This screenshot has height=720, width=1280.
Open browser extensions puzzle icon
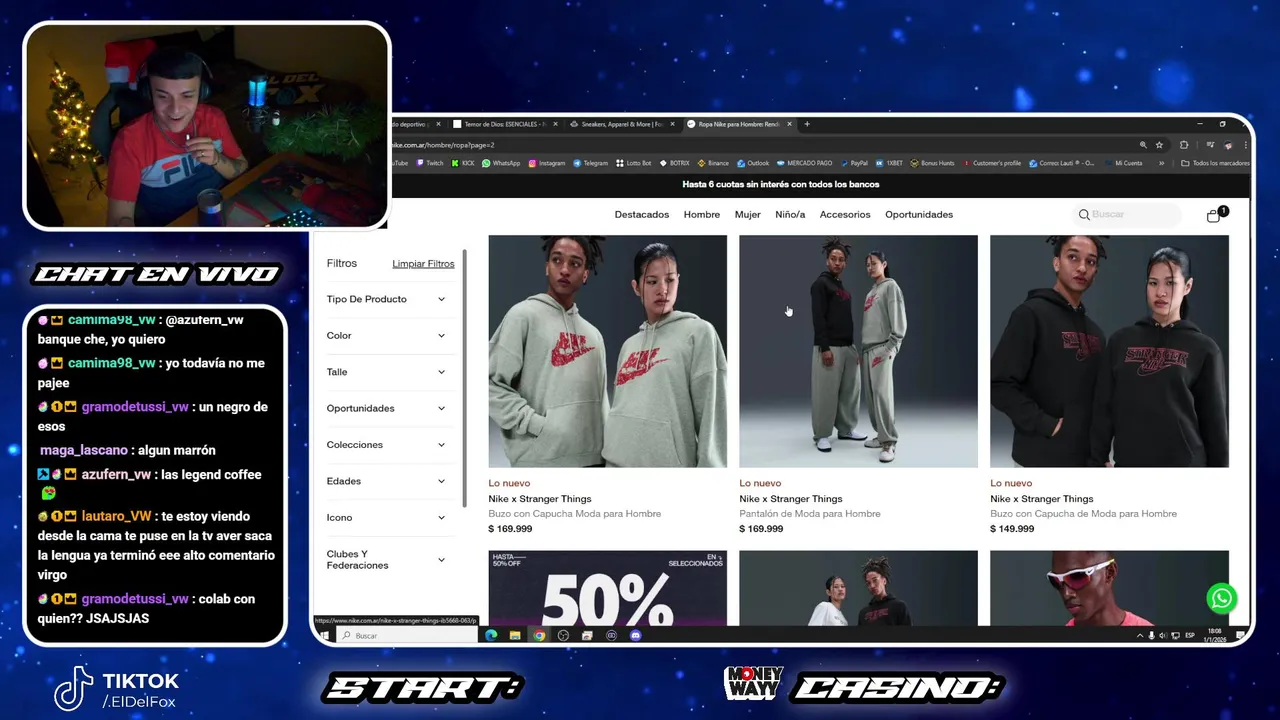tap(1184, 145)
